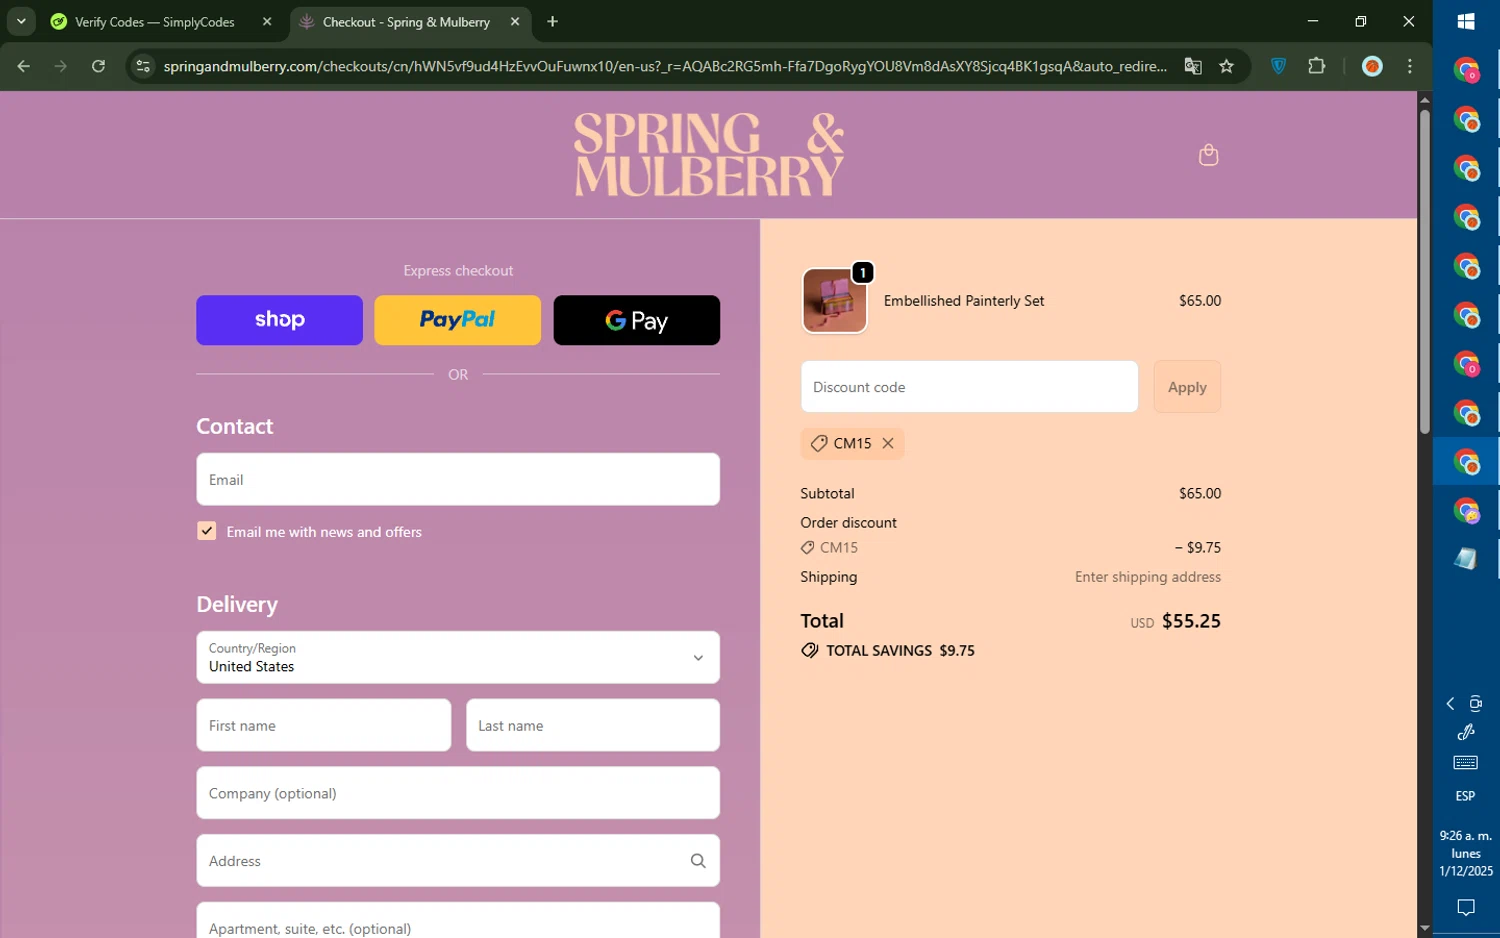Open the notepad app in taskbar
Viewport: 1500px width, 938px height.
pos(1466,559)
